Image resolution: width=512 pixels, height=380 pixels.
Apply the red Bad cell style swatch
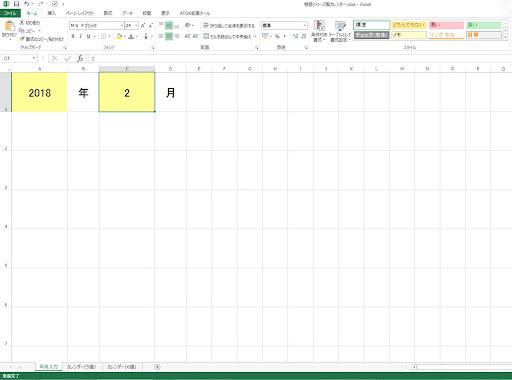[x=446, y=25]
